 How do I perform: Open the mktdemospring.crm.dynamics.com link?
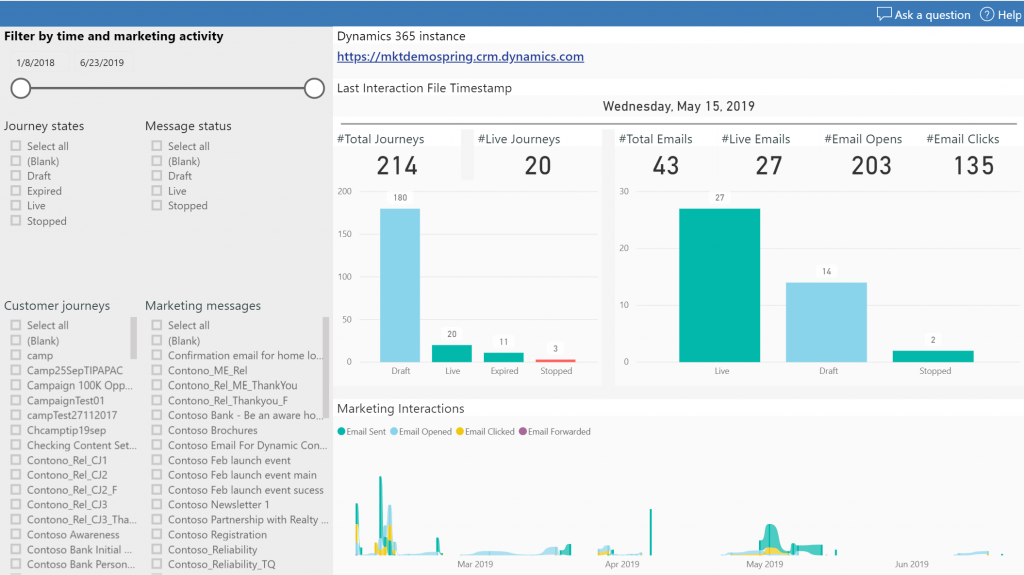point(460,57)
